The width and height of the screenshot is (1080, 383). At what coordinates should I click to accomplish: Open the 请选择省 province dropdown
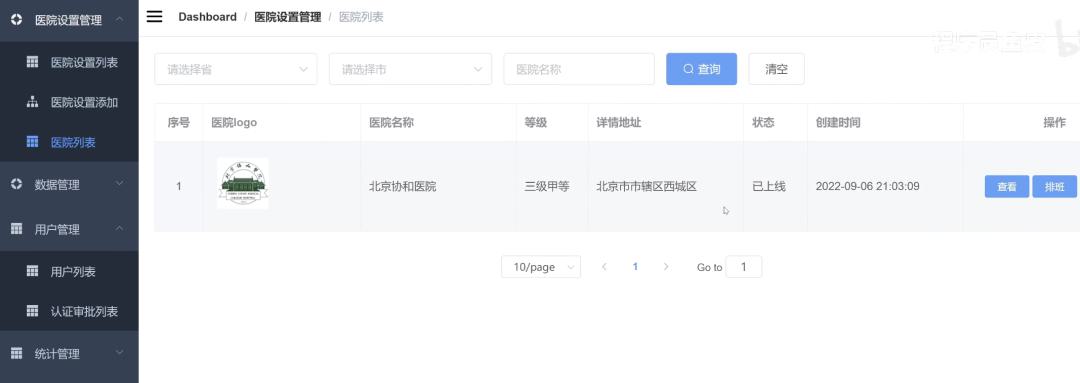(236, 69)
